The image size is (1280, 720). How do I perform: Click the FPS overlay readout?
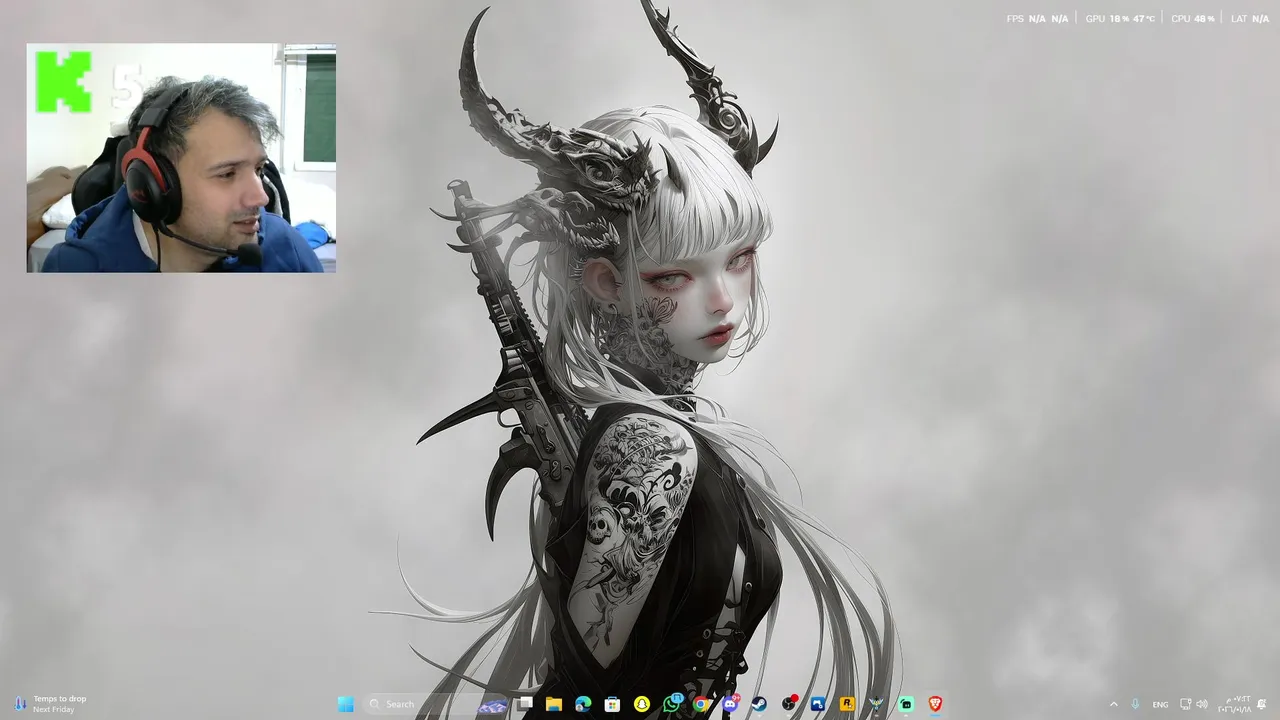[x=1037, y=19]
